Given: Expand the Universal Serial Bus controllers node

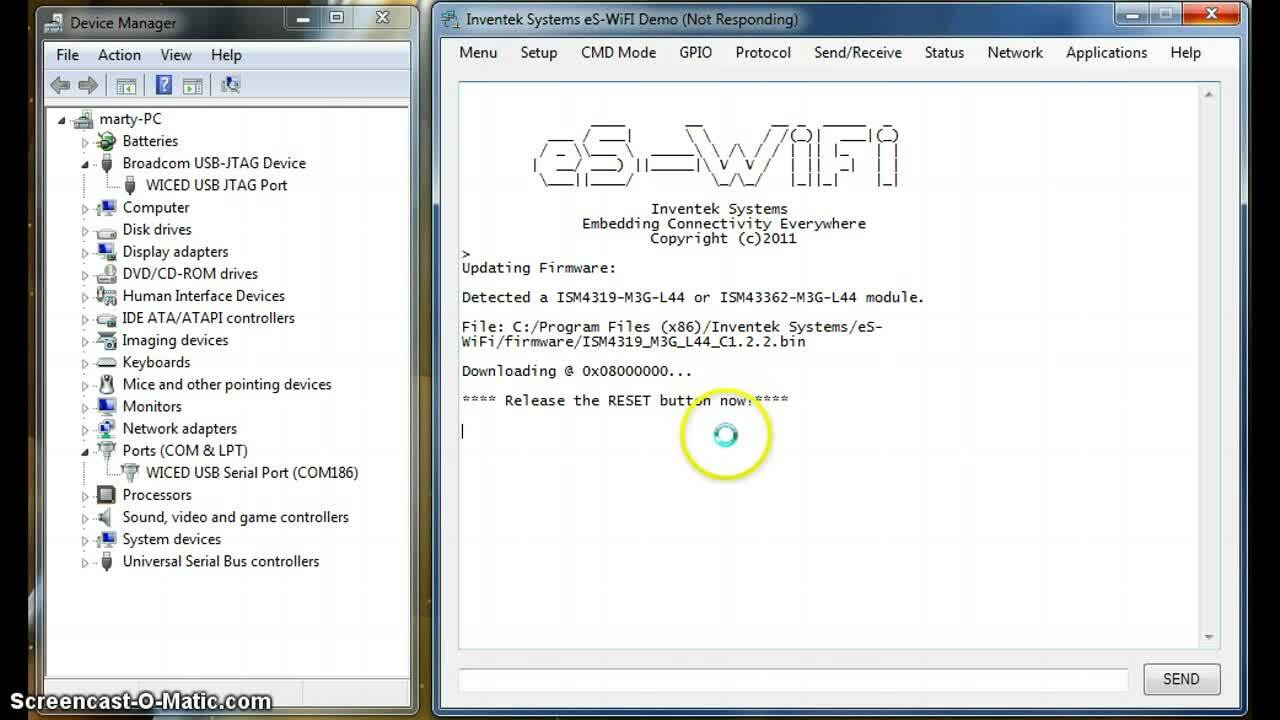Looking at the screenshot, I should [85, 561].
